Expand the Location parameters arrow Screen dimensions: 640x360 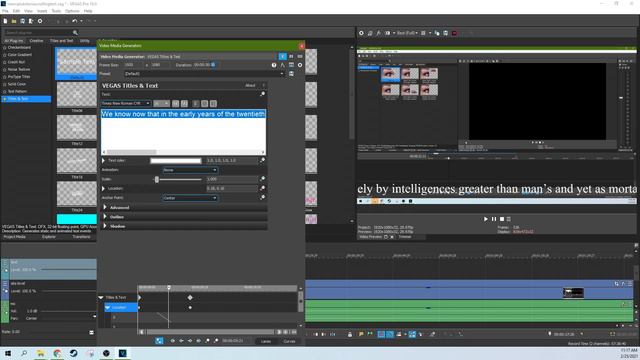tap(104, 189)
